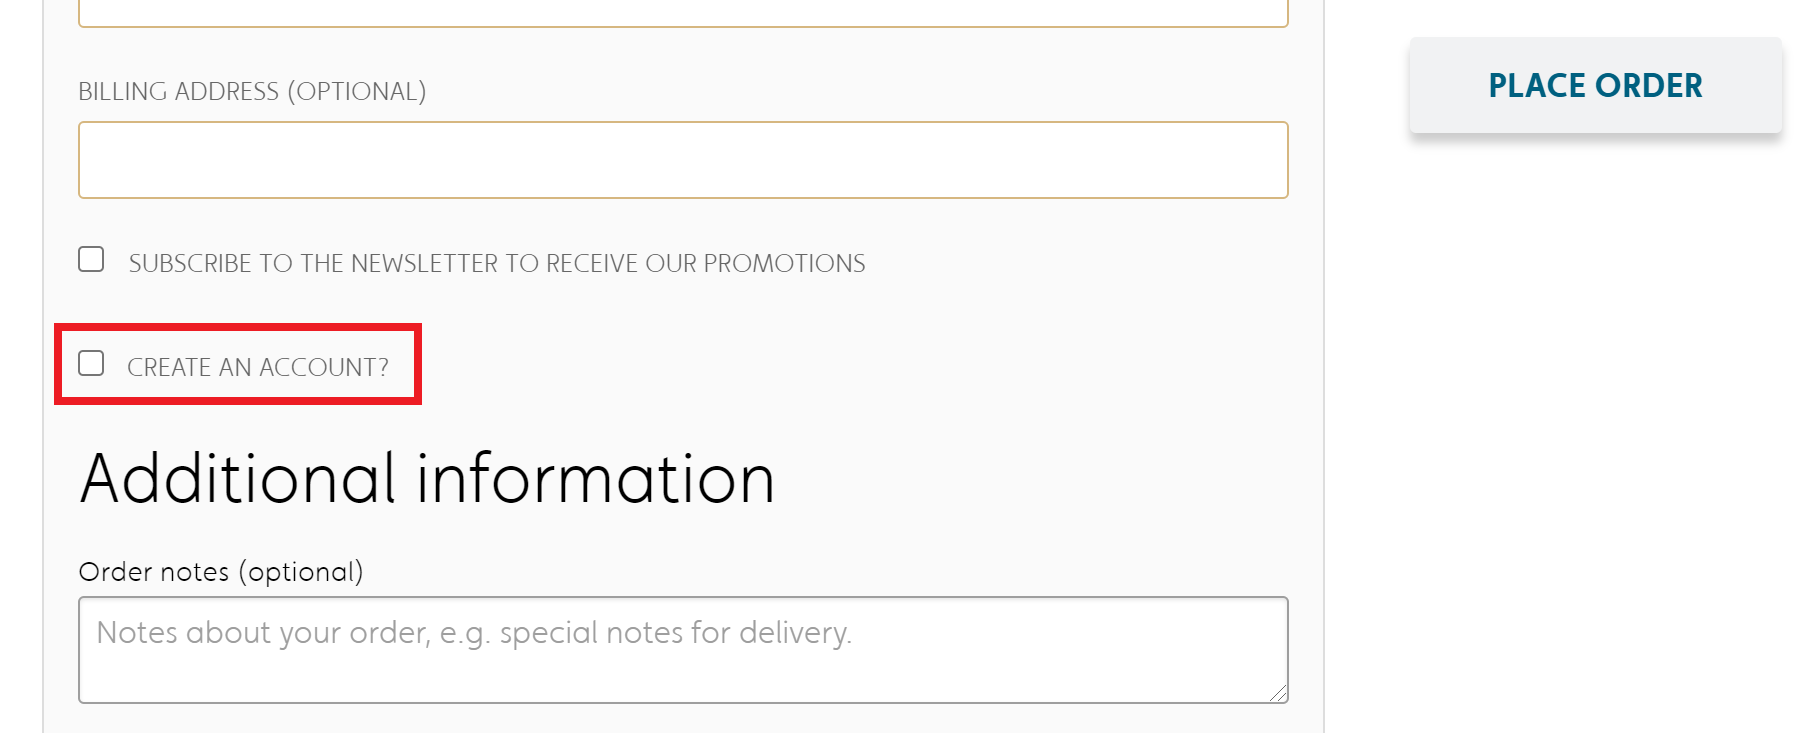Enable the Create an Account checkbox
The height and width of the screenshot is (733, 1807).
[91, 363]
